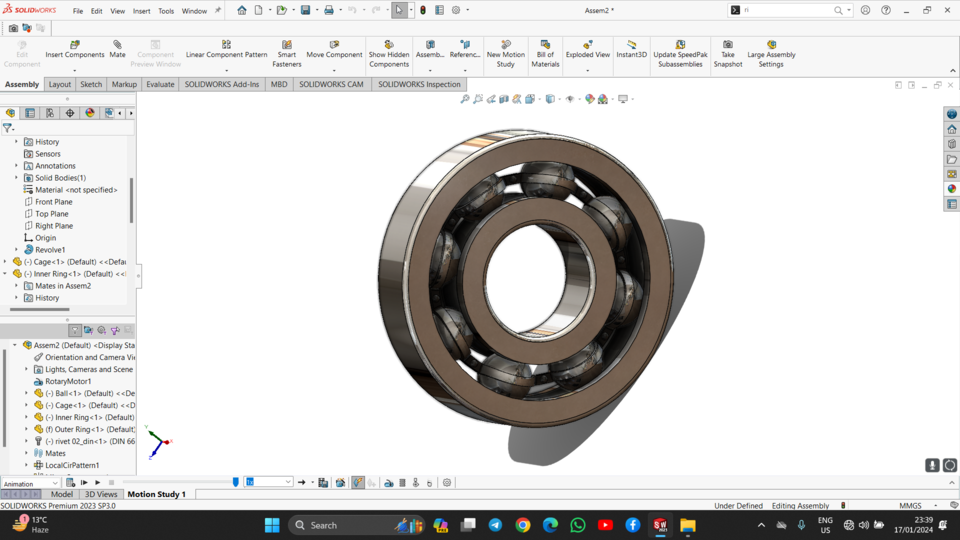The height and width of the screenshot is (540, 960).
Task: Open Bill of Materials tool
Action: click(545, 54)
